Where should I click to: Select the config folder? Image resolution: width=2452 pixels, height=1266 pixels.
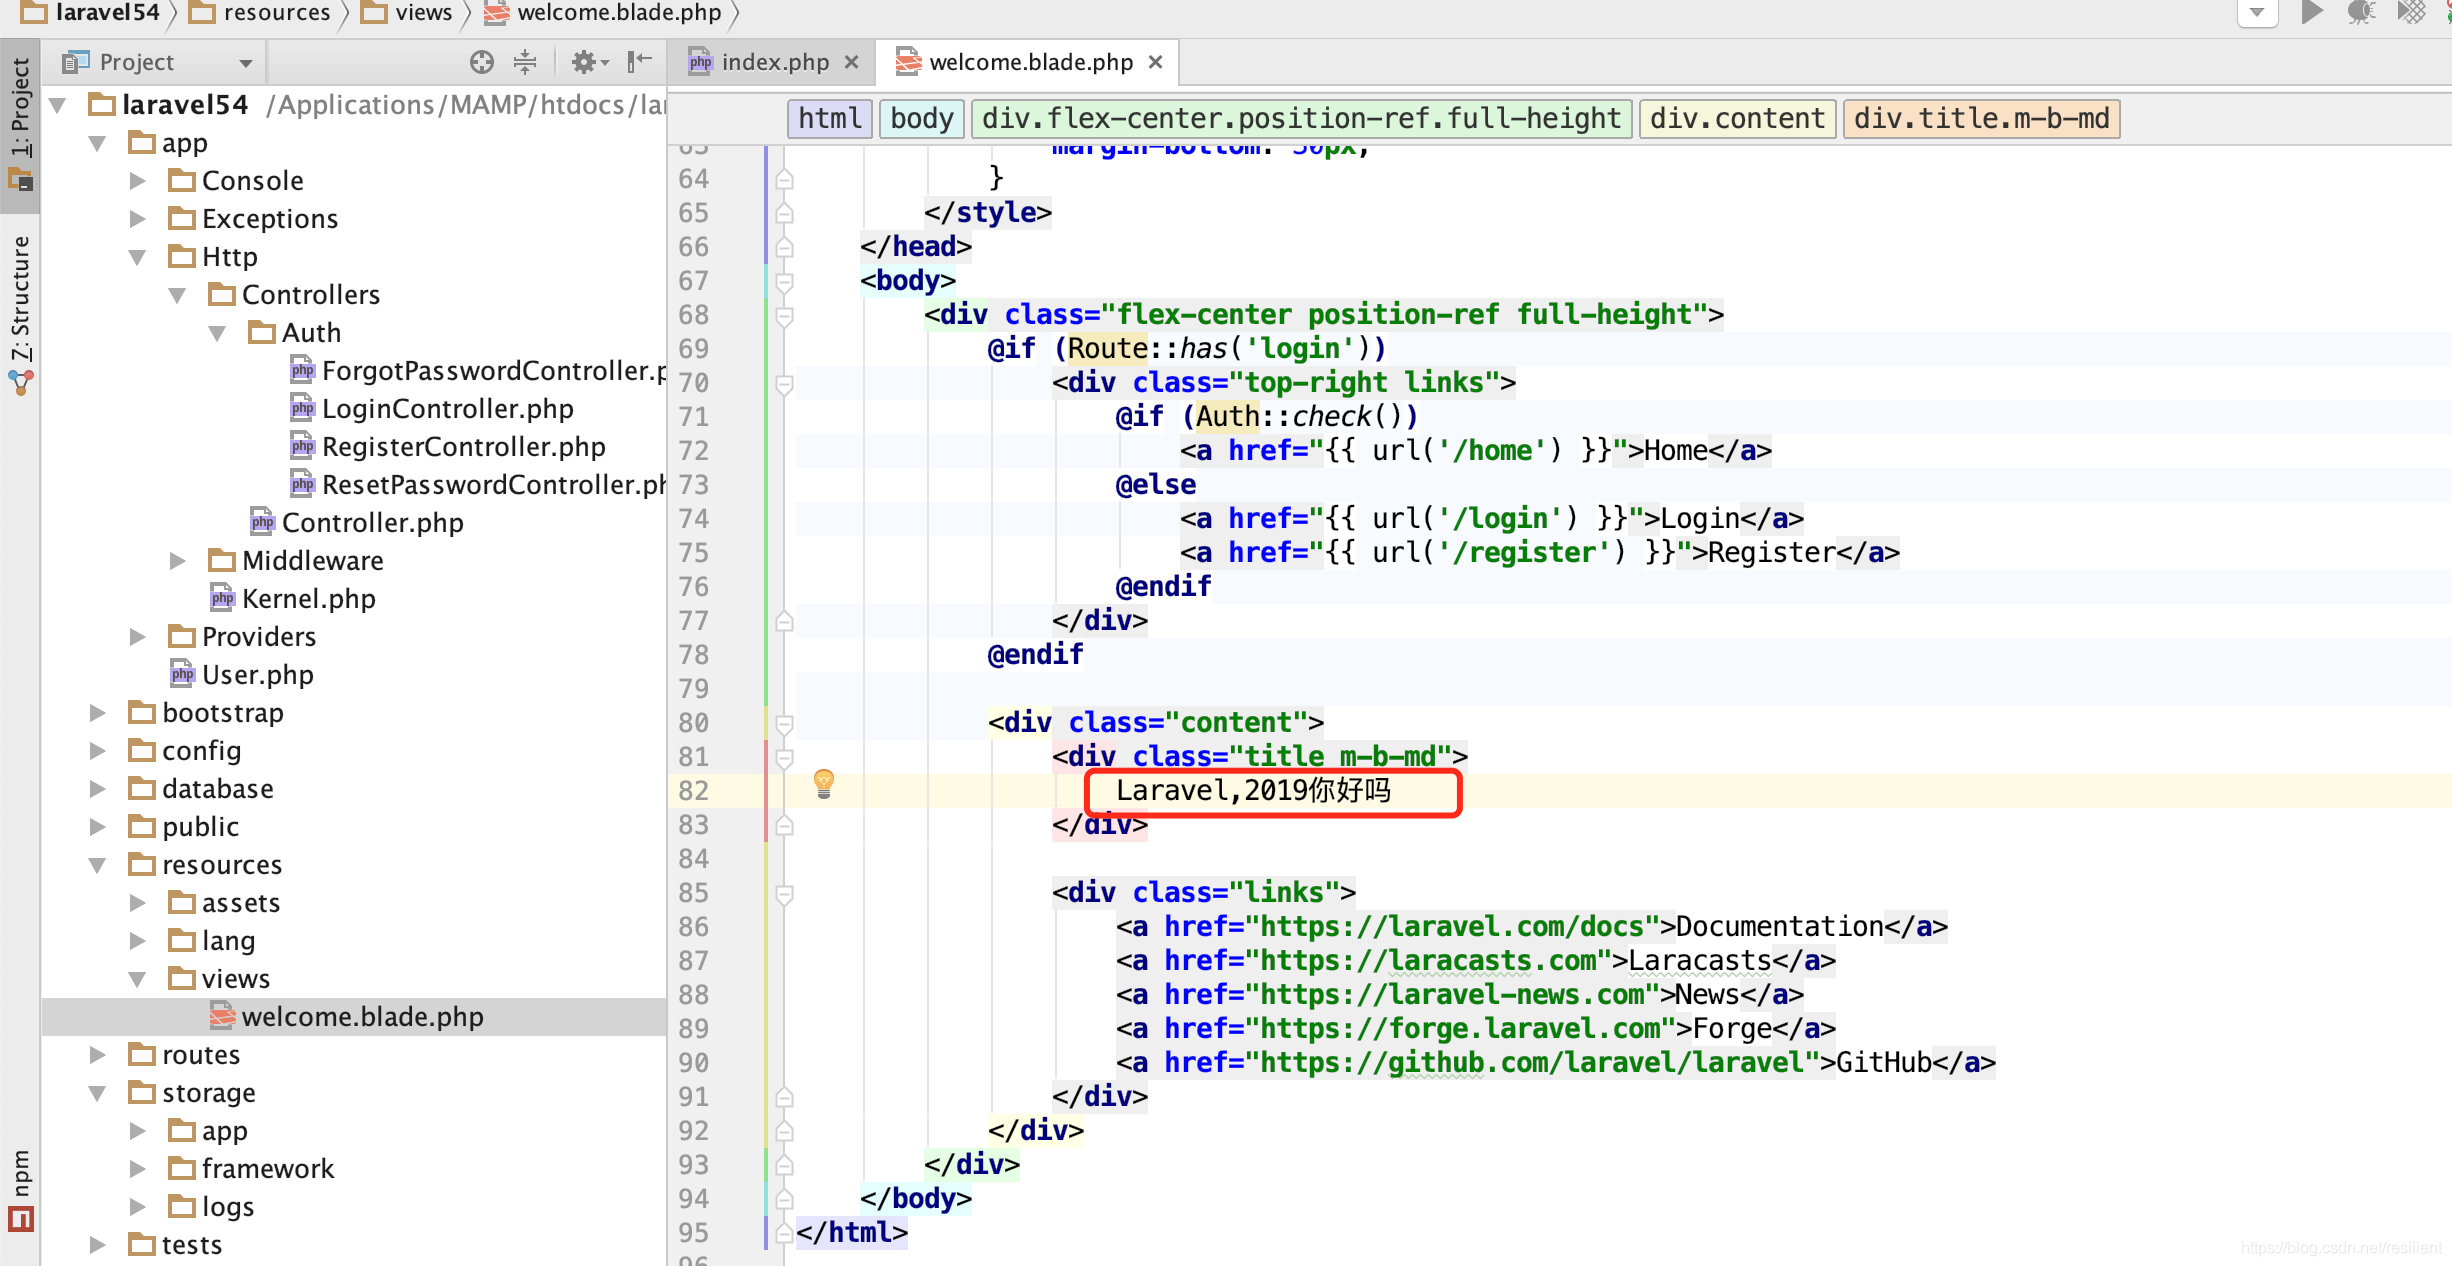(x=186, y=751)
